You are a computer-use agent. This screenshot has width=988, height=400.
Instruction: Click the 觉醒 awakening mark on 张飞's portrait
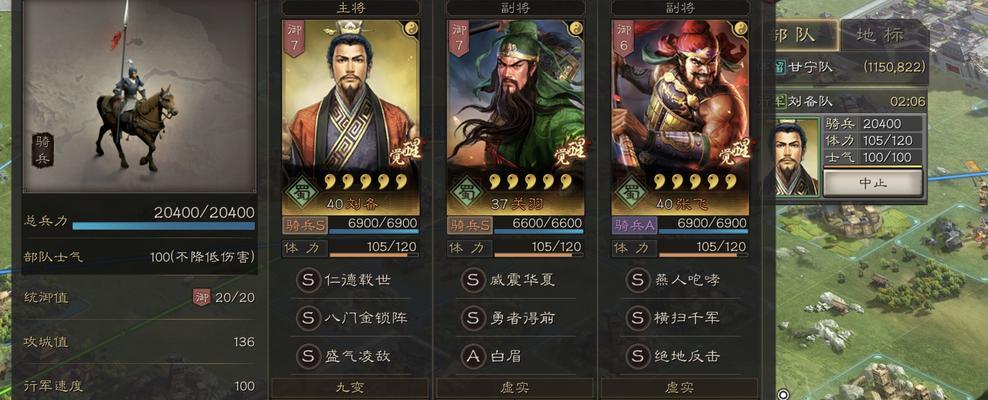[x=735, y=150]
